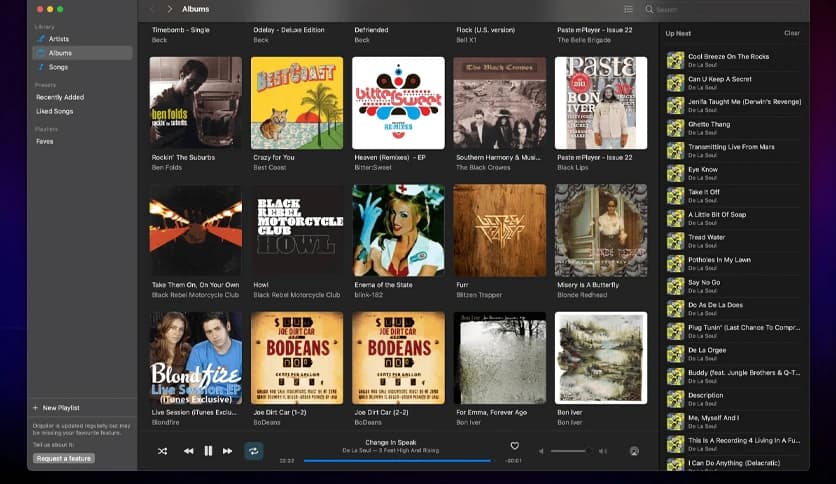Viewport: 836px width, 484px height.
Task: Toggle shuffle playback
Action: [162, 451]
